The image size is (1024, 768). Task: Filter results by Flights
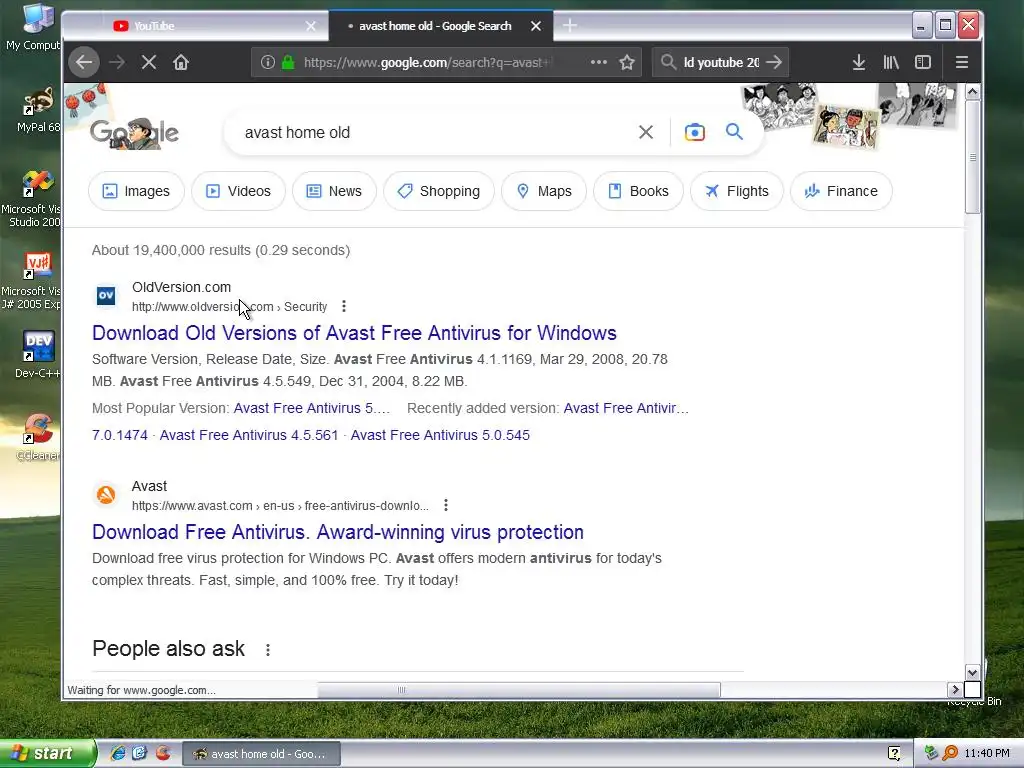tap(737, 191)
